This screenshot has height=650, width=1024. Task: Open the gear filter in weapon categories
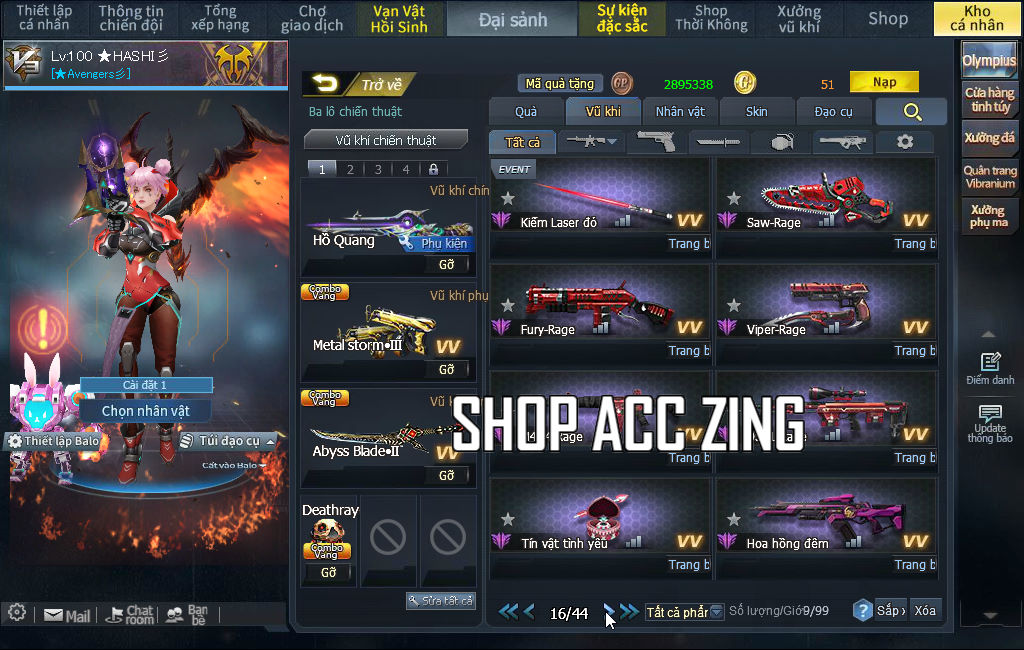point(904,141)
